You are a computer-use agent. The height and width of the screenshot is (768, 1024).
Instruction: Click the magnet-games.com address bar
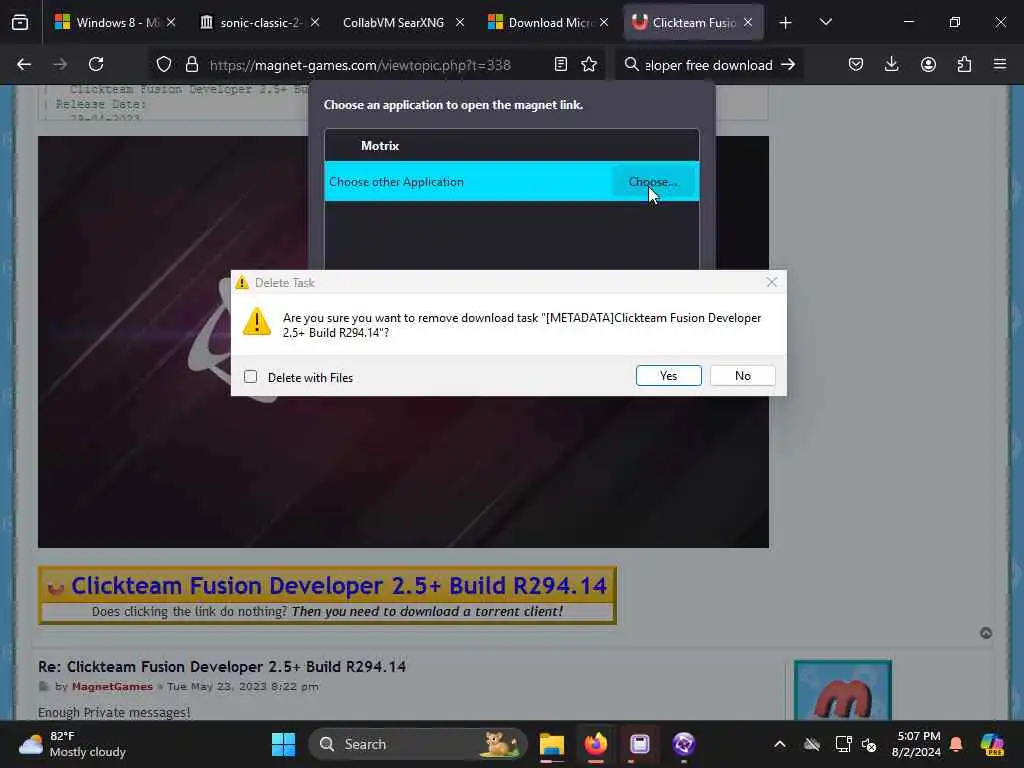pyautogui.click(x=360, y=65)
